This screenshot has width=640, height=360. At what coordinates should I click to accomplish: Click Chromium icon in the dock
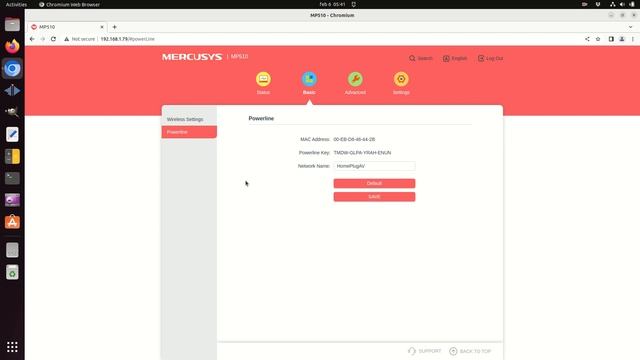pyautogui.click(x=12, y=69)
